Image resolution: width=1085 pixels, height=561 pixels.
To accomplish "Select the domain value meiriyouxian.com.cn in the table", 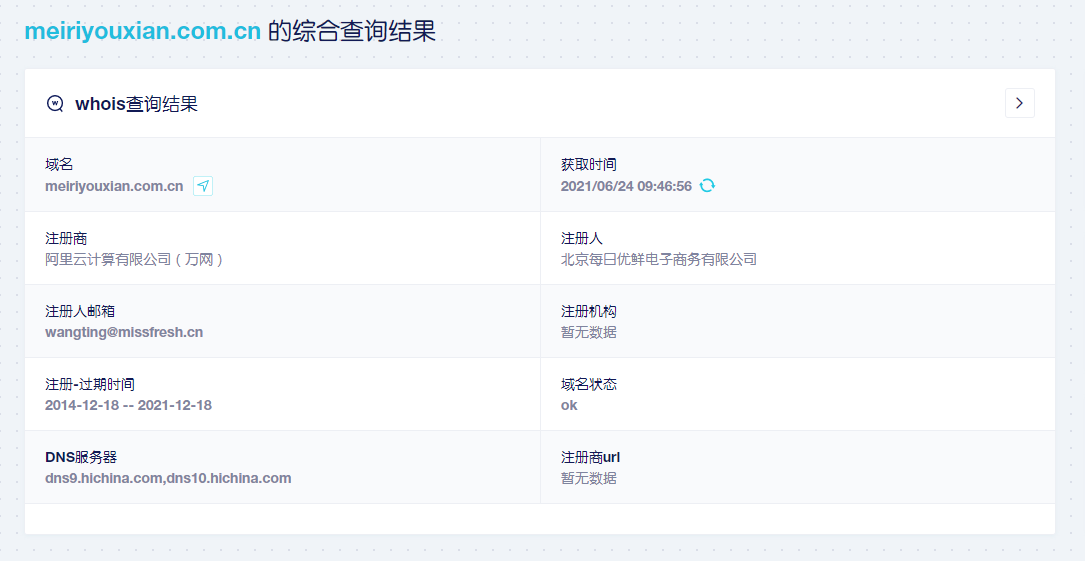I will click(114, 186).
